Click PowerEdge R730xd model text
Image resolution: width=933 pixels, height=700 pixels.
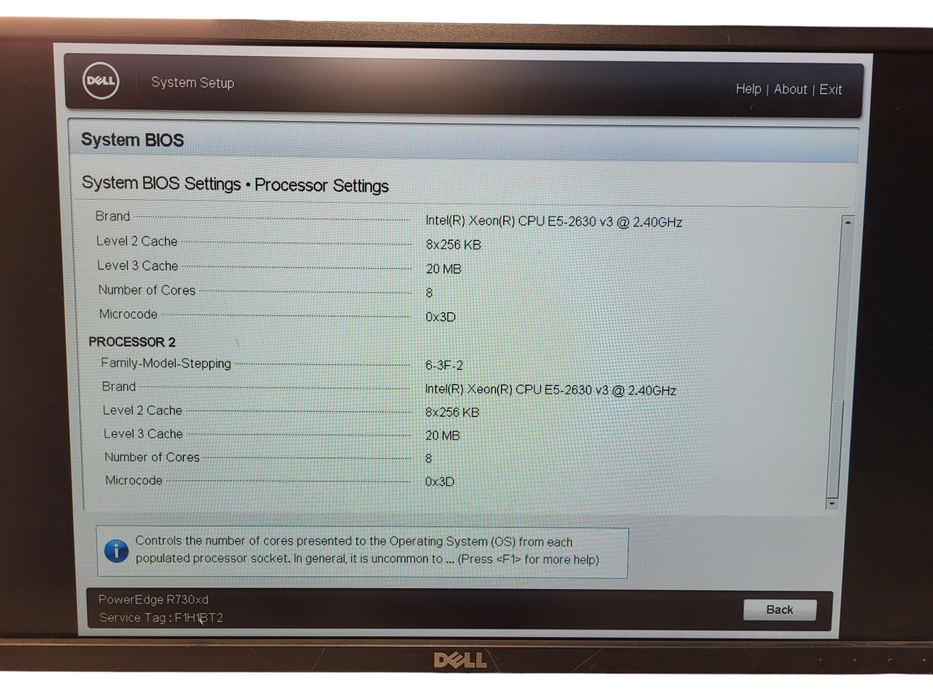(154, 599)
